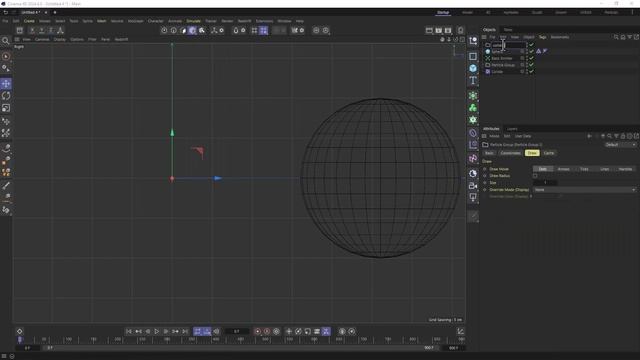Select the Basic Emitter object row
Viewport: 640px width, 360px height.
coord(502,58)
